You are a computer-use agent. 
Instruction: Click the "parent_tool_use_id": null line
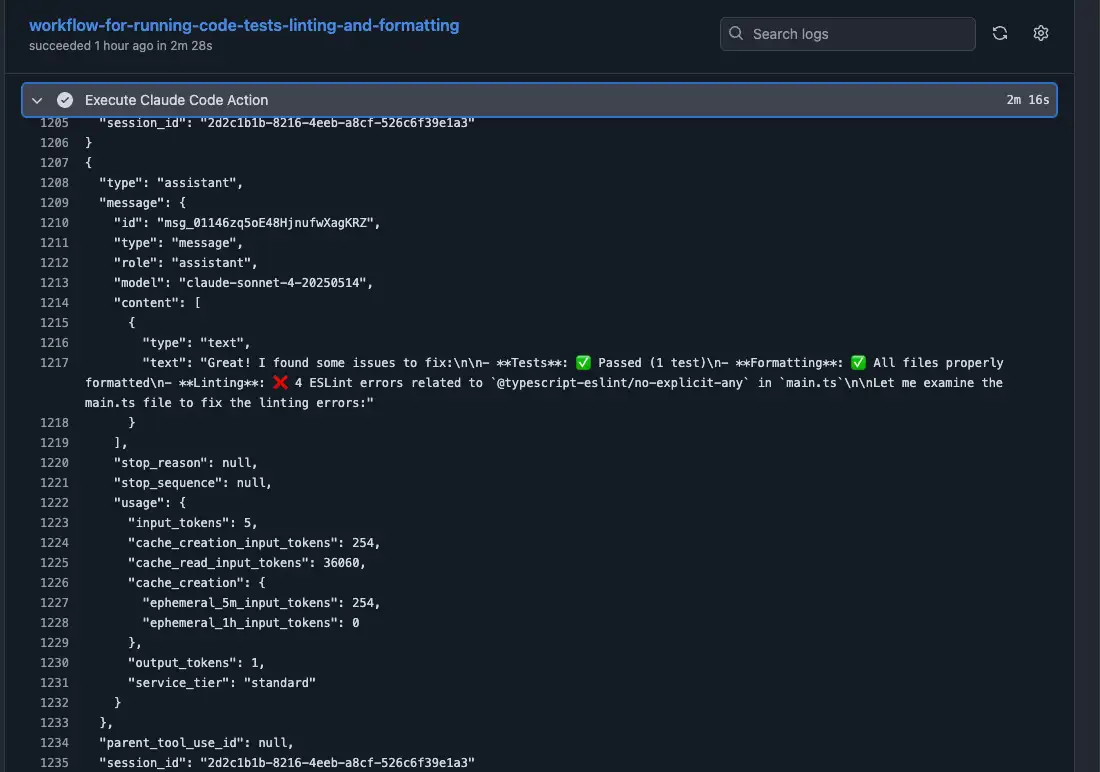click(x=196, y=743)
